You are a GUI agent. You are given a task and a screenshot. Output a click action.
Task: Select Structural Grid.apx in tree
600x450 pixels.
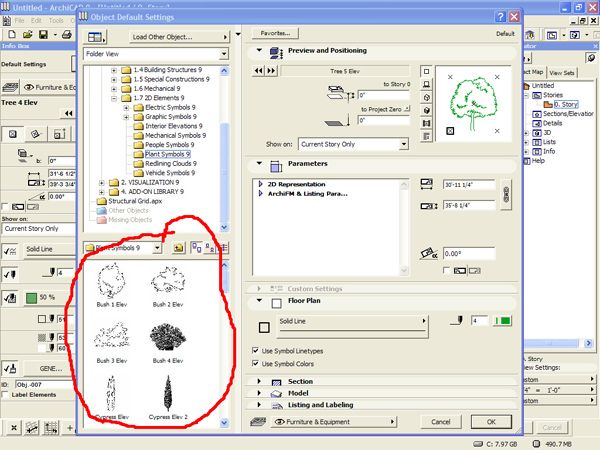[x=135, y=201]
